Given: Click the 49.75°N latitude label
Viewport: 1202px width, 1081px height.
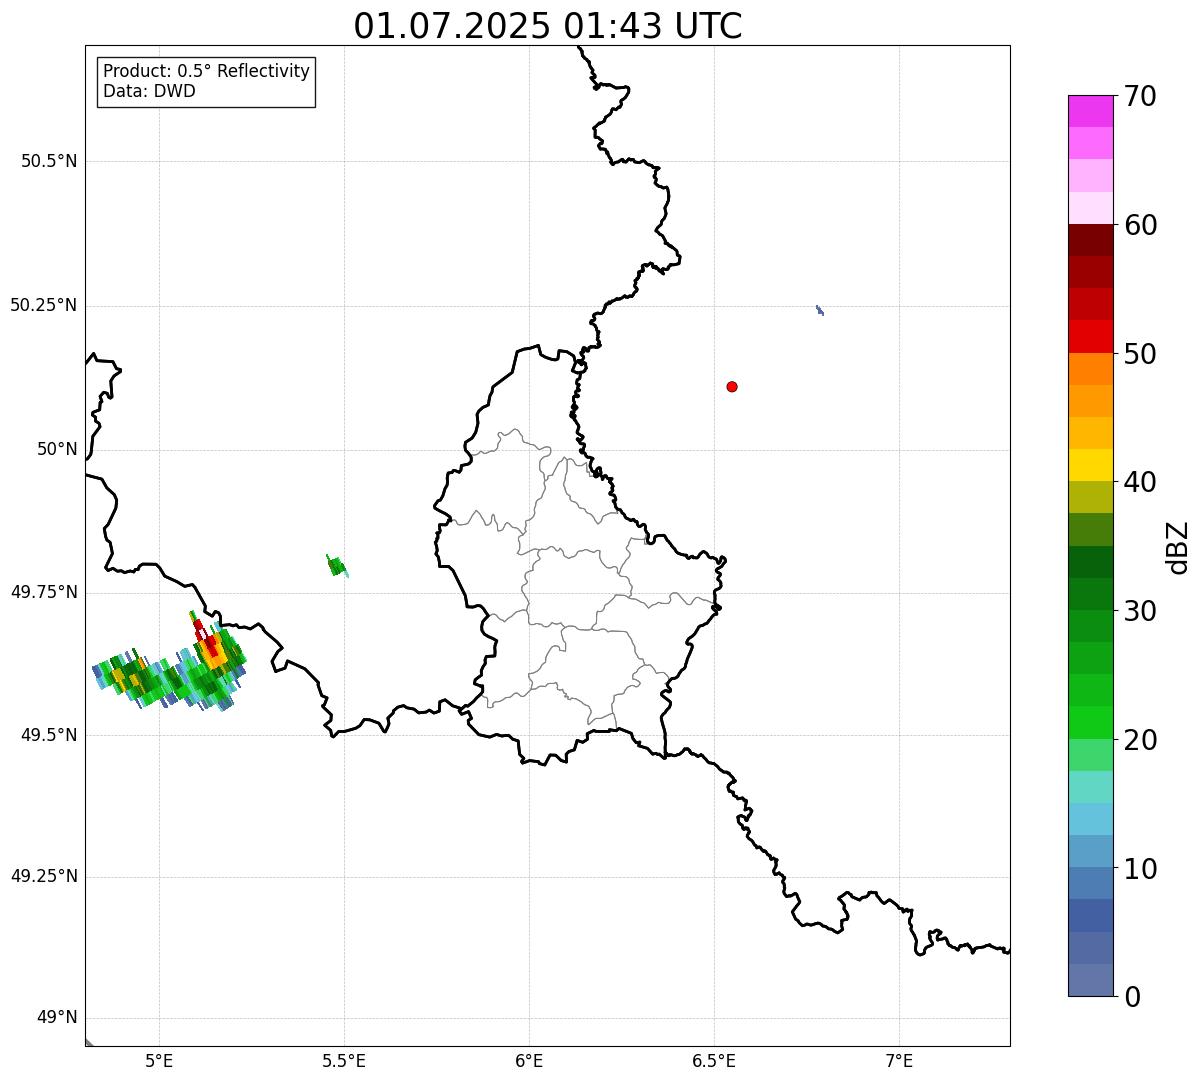Looking at the screenshot, I should coord(43,592).
